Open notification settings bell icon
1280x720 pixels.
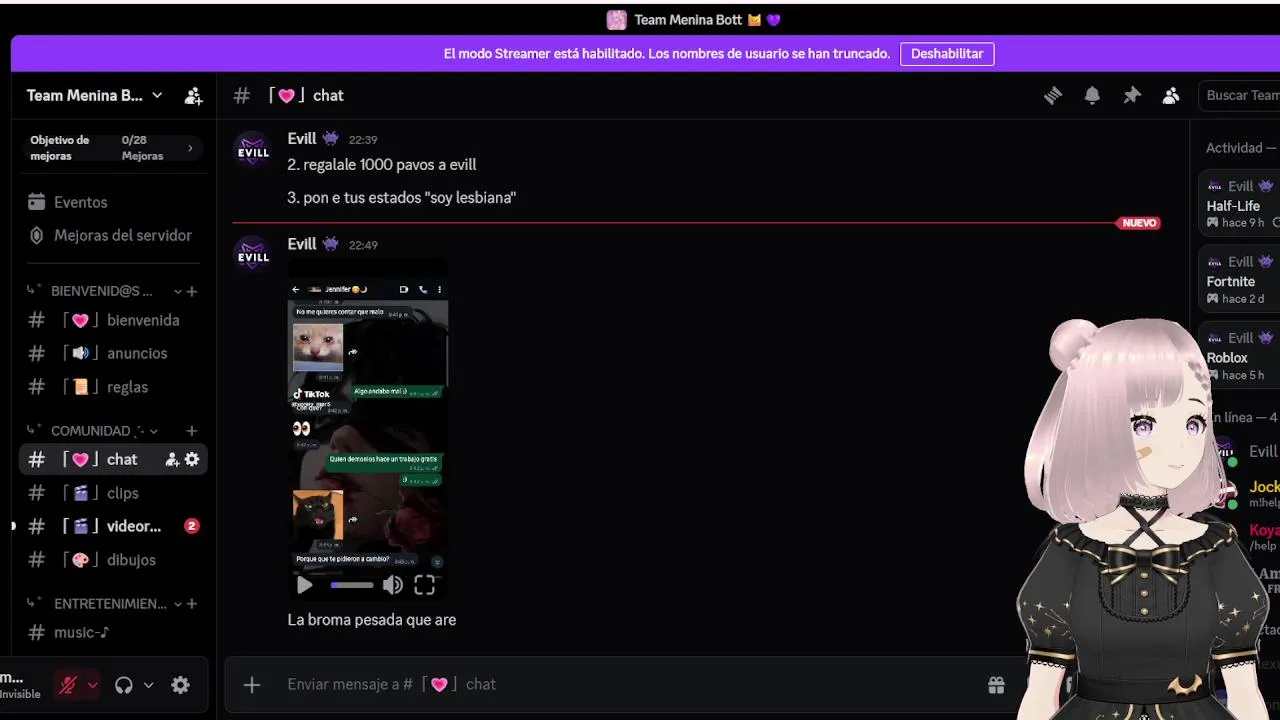1092,95
